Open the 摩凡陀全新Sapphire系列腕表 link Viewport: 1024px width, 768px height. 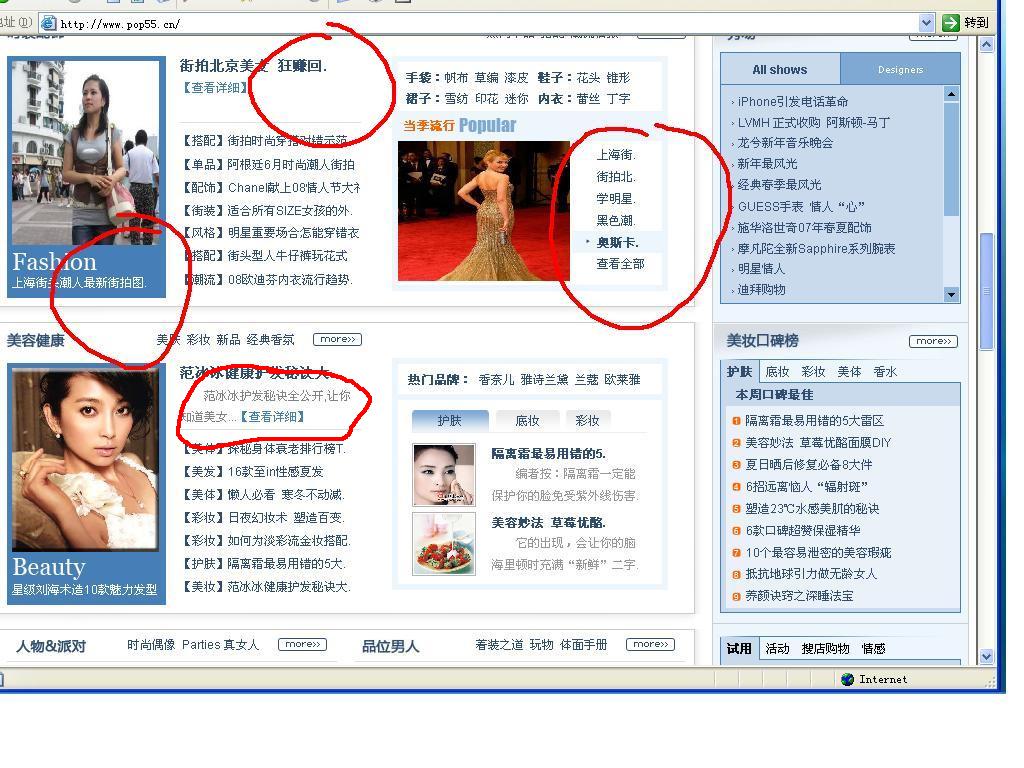coord(816,249)
